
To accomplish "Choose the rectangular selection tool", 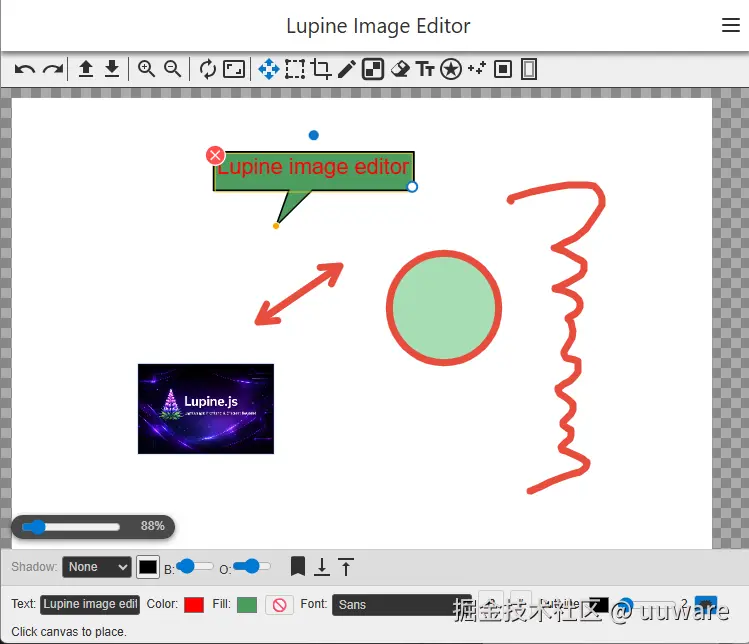I will (295, 69).
